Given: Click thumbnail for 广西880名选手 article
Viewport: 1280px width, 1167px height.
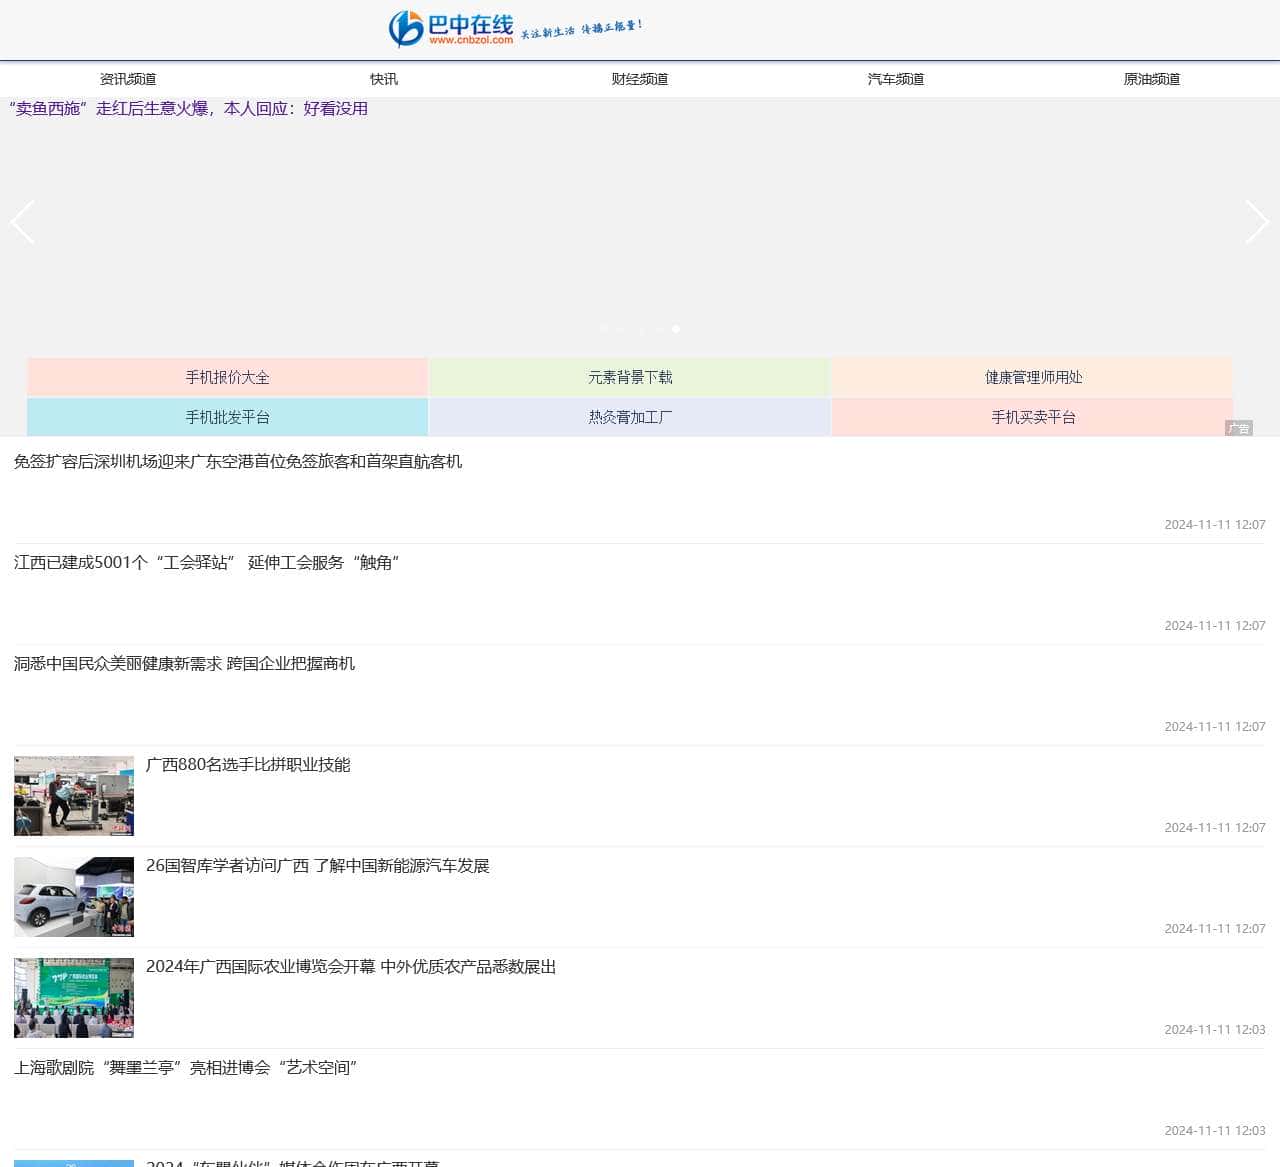Looking at the screenshot, I should [x=74, y=796].
